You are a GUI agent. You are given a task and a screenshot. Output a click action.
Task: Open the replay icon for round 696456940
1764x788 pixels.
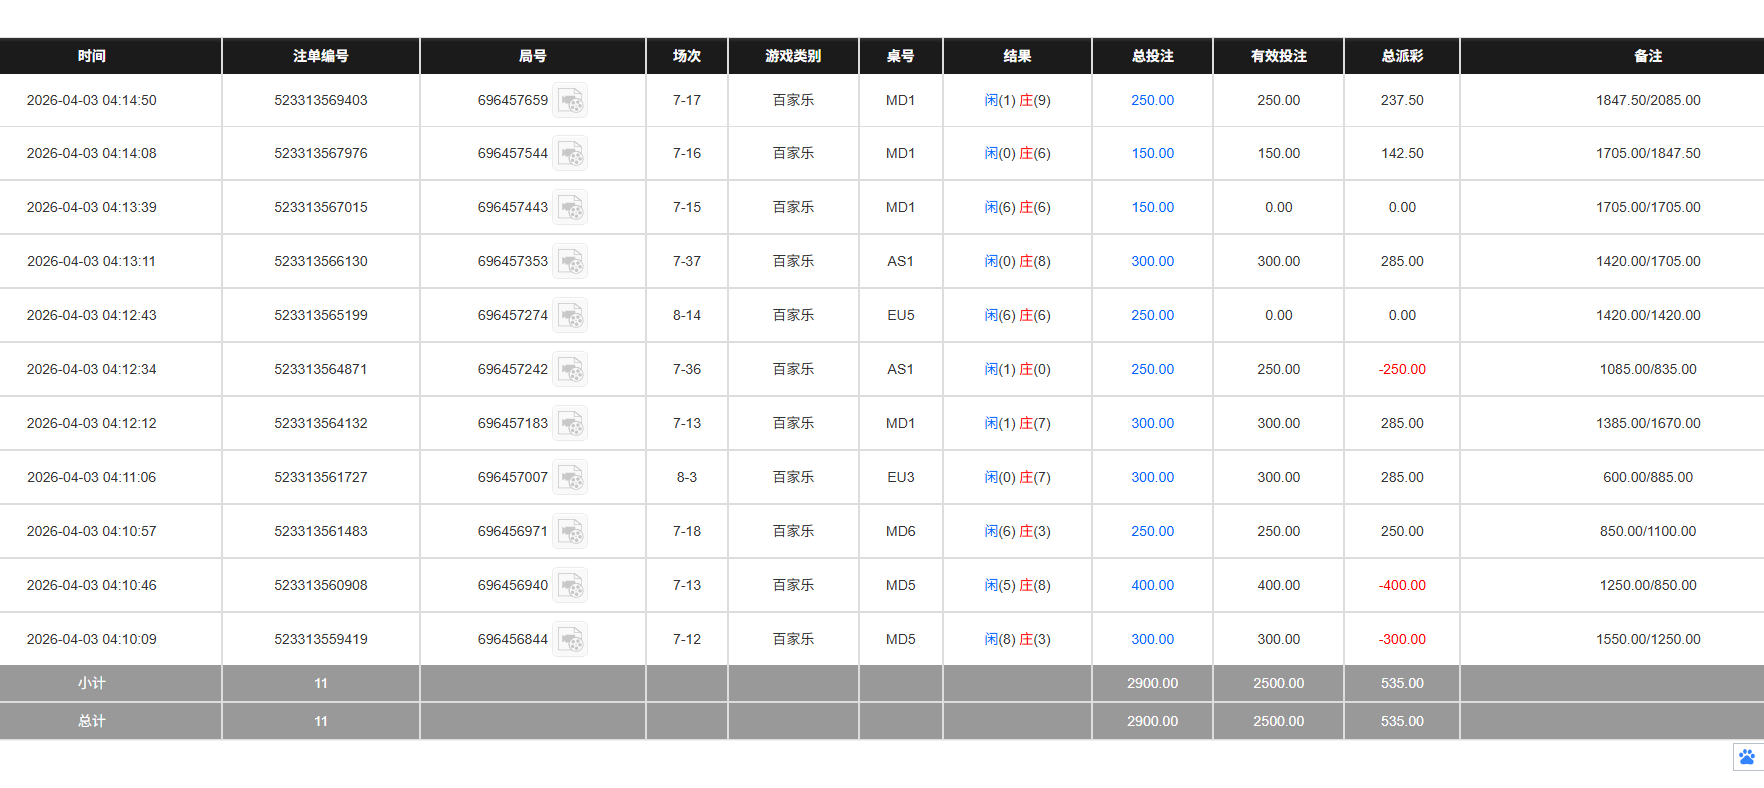pos(570,586)
